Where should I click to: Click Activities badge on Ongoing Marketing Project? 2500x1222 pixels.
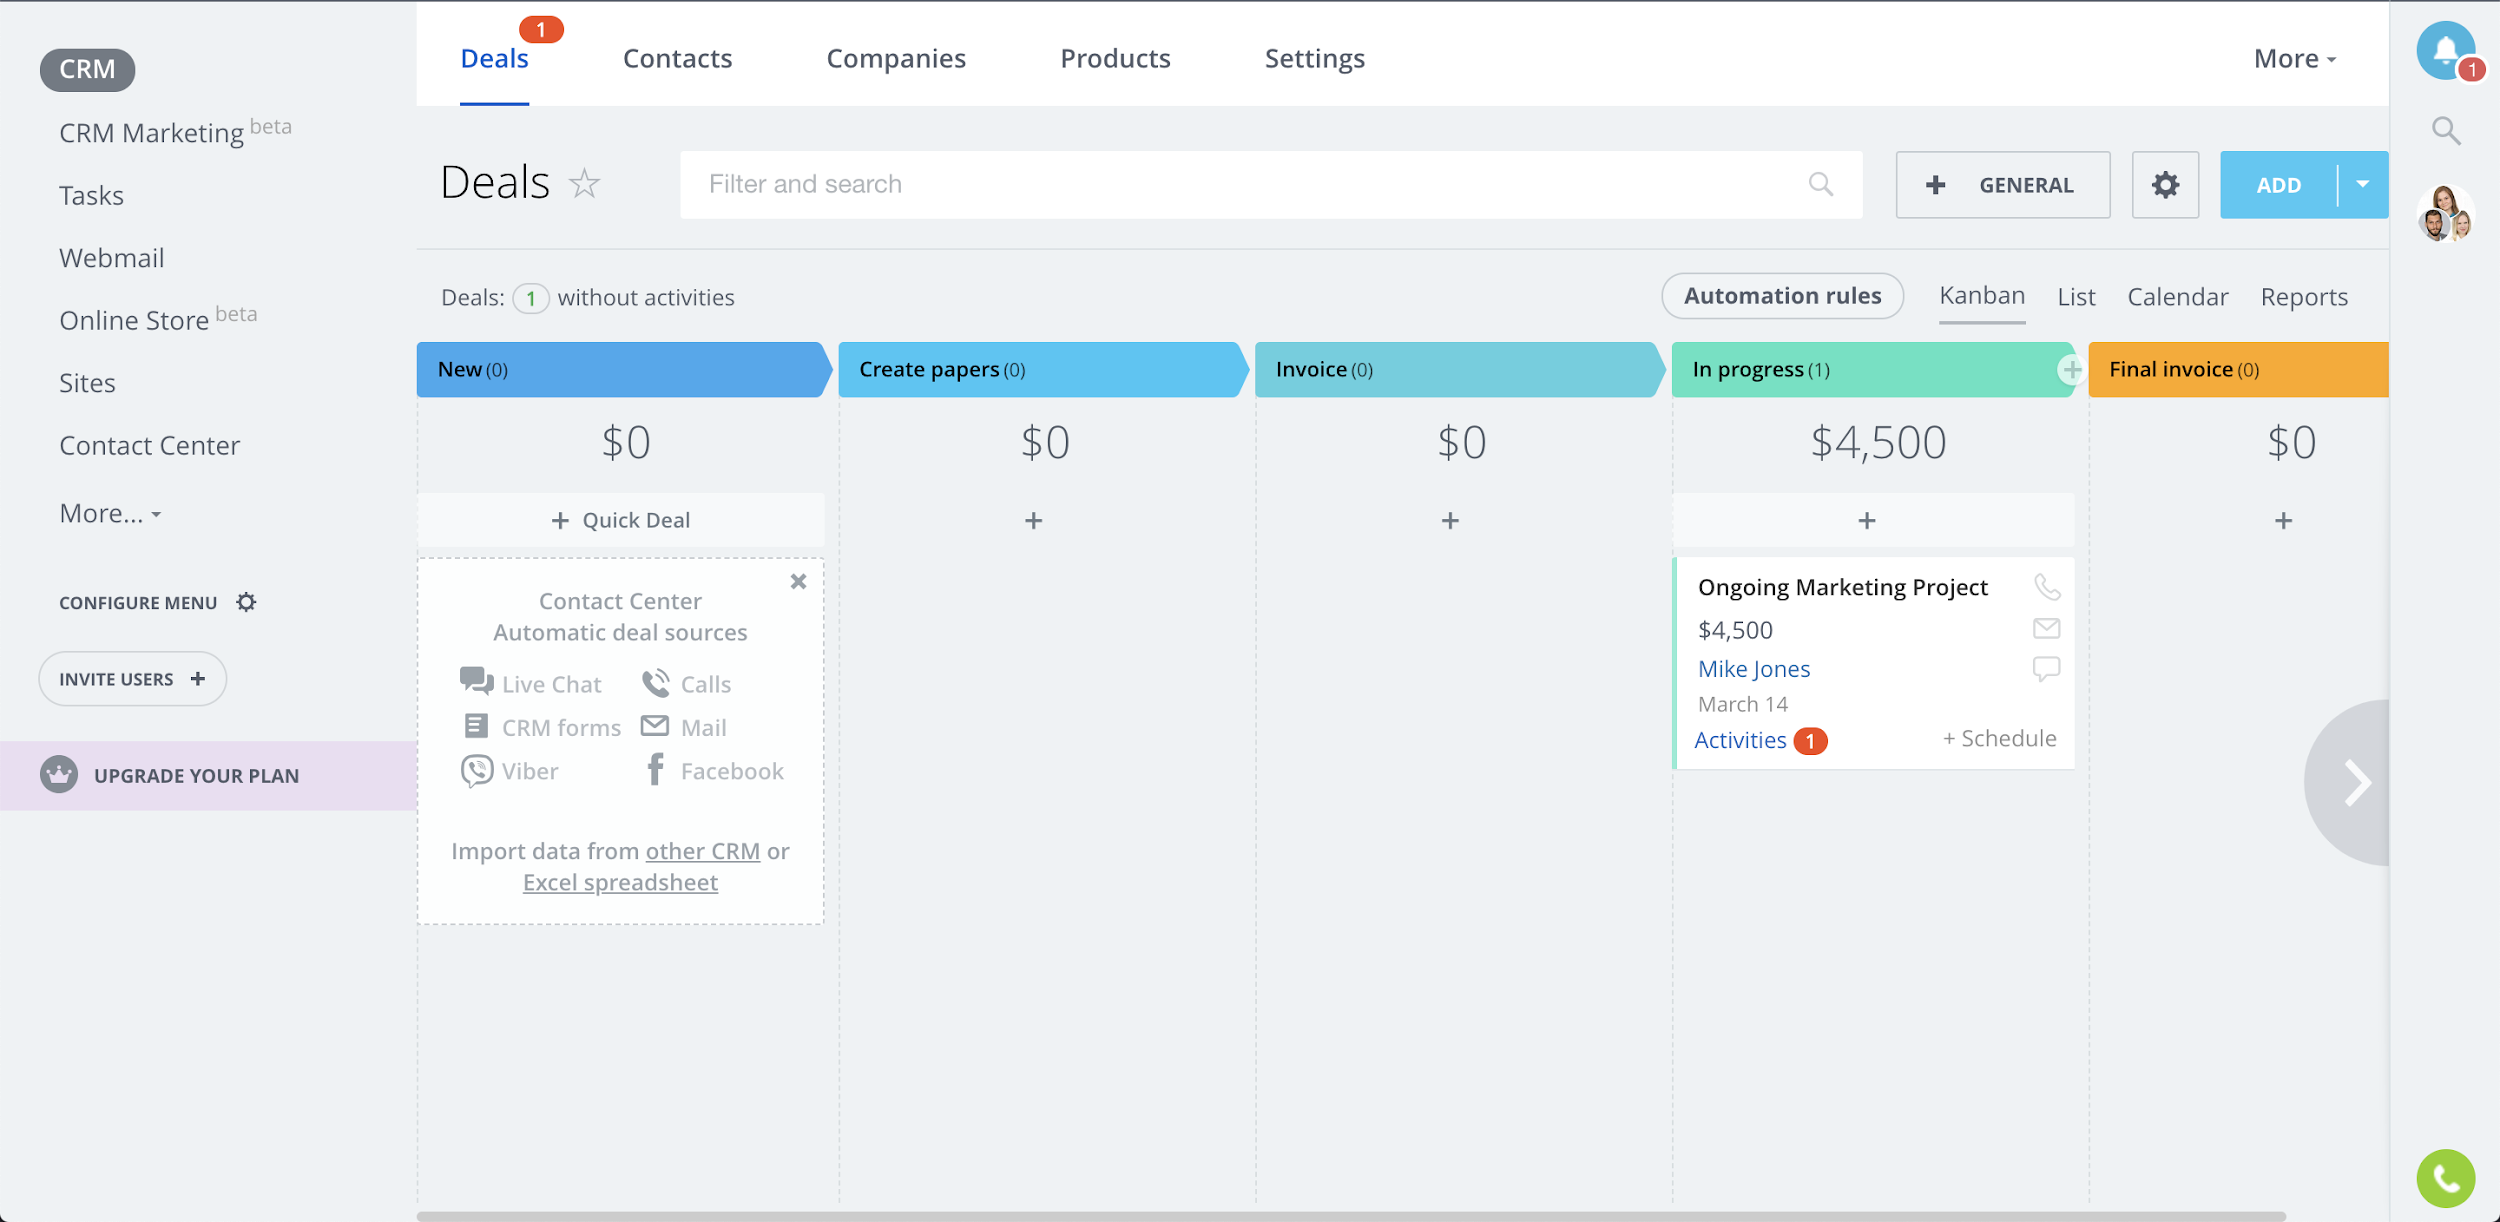click(1810, 740)
